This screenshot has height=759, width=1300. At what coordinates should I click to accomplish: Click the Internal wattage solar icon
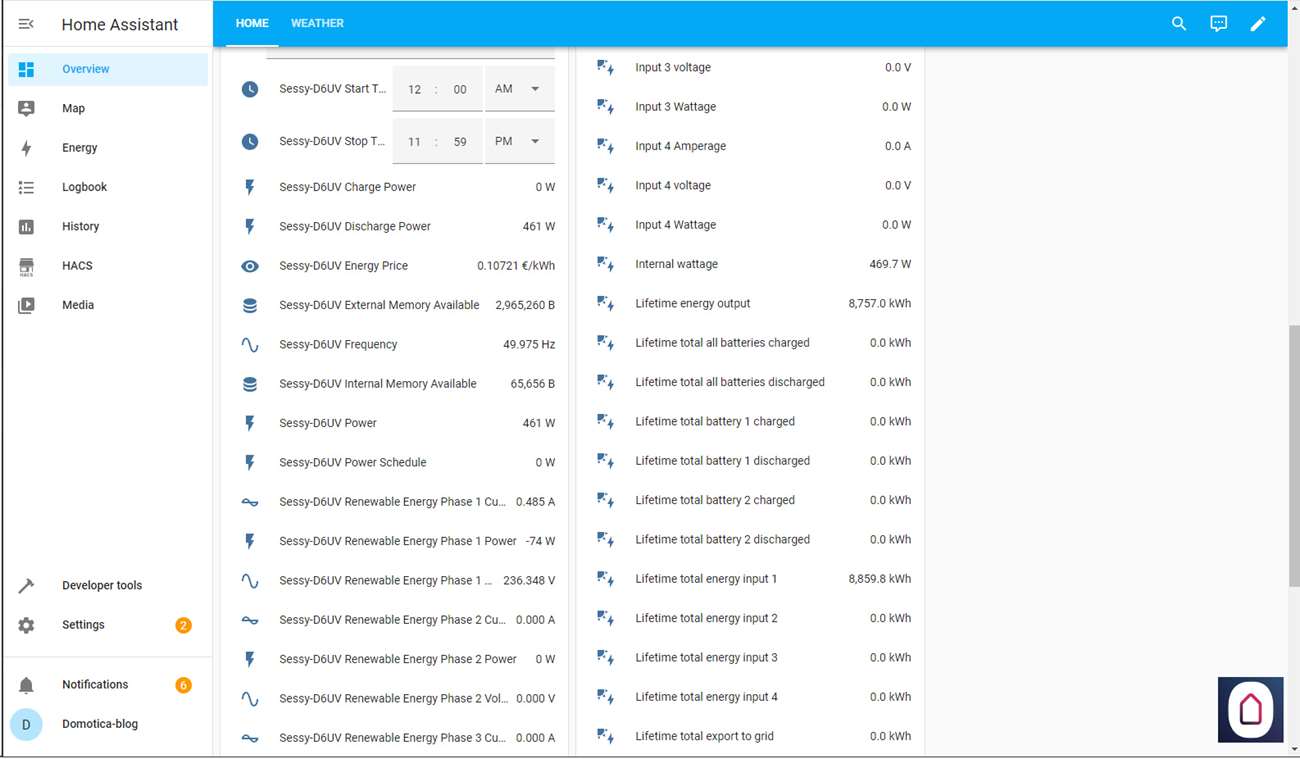coord(605,264)
